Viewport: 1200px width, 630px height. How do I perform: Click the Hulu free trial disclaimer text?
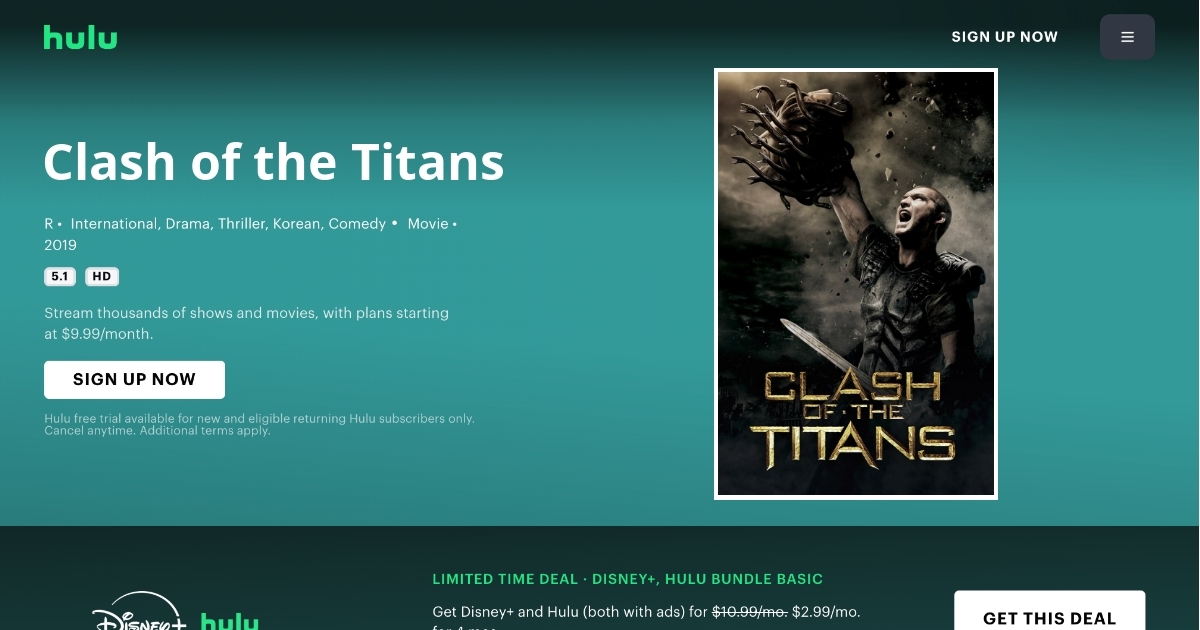pos(259,425)
